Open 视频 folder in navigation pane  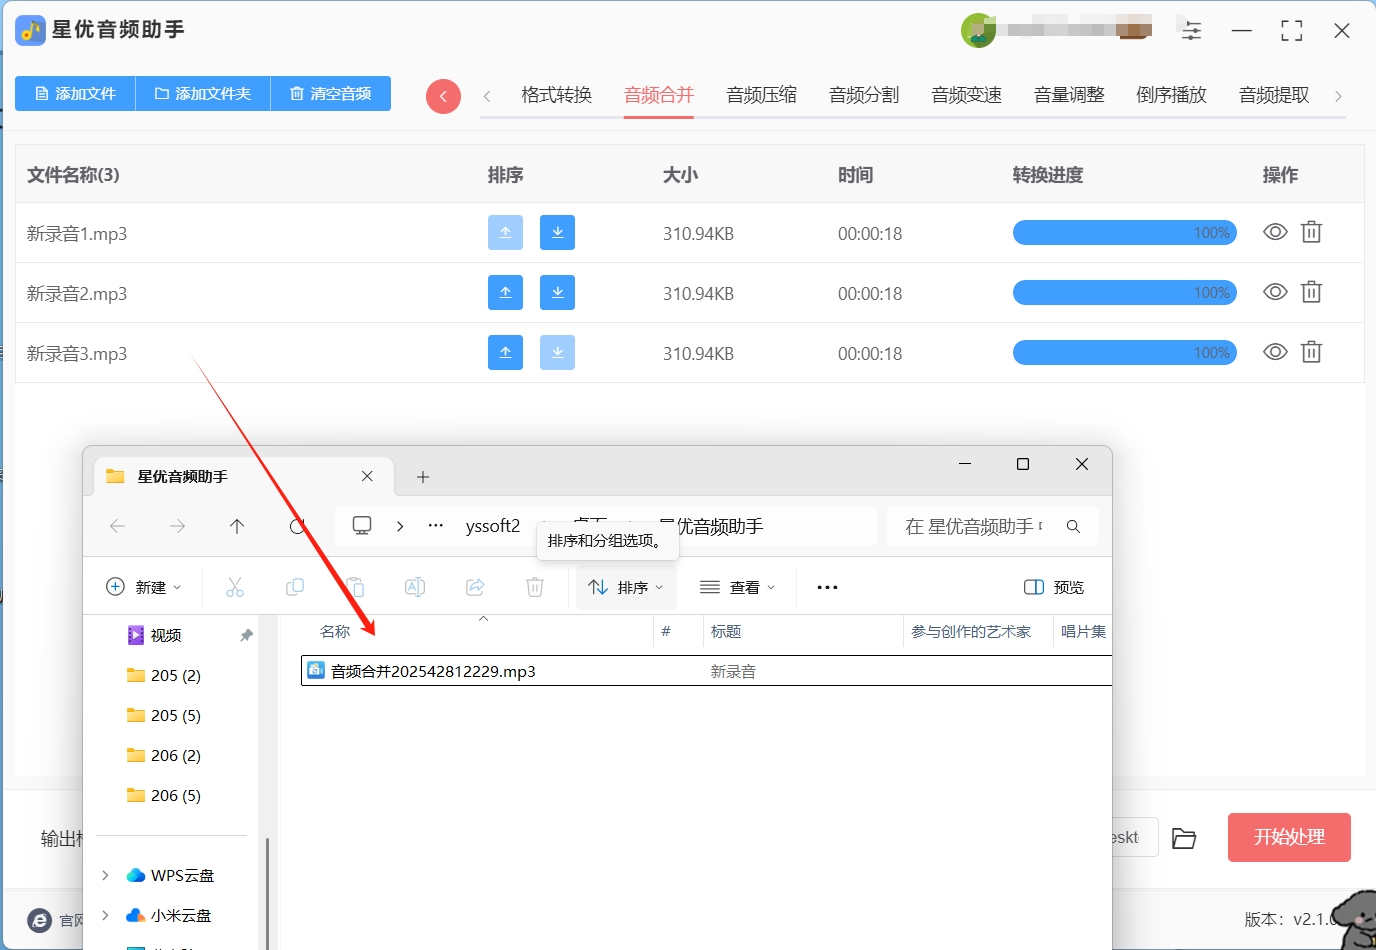pyautogui.click(x=166, y=635)
